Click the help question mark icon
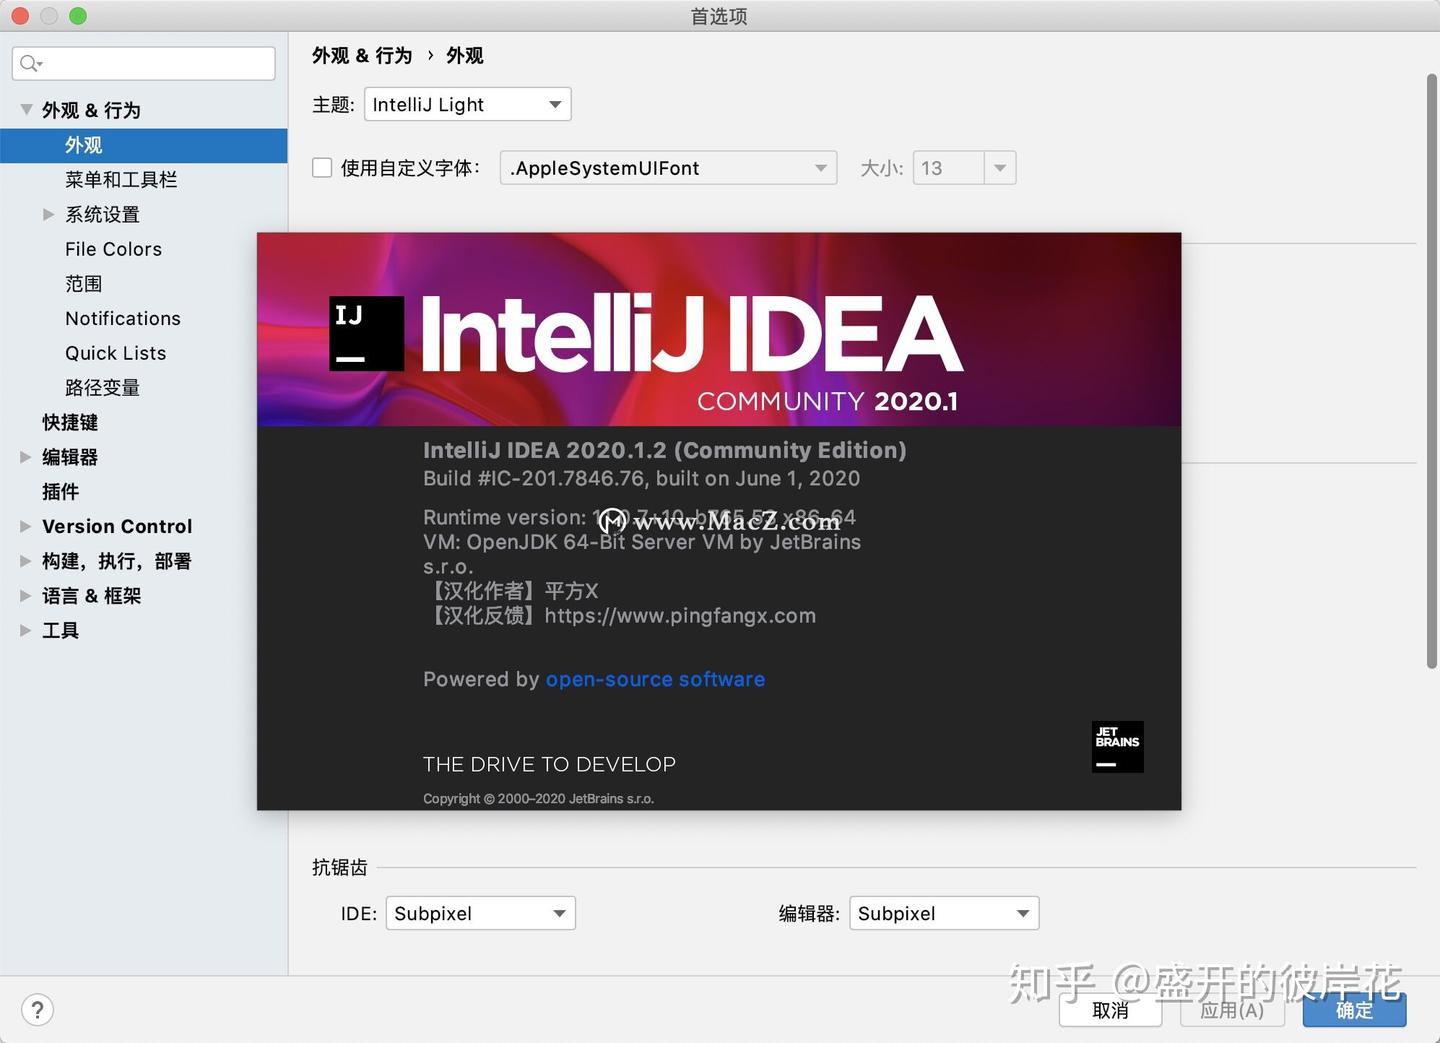The height and width of the screenshot is (1043, 1440). click(37, 1009)
